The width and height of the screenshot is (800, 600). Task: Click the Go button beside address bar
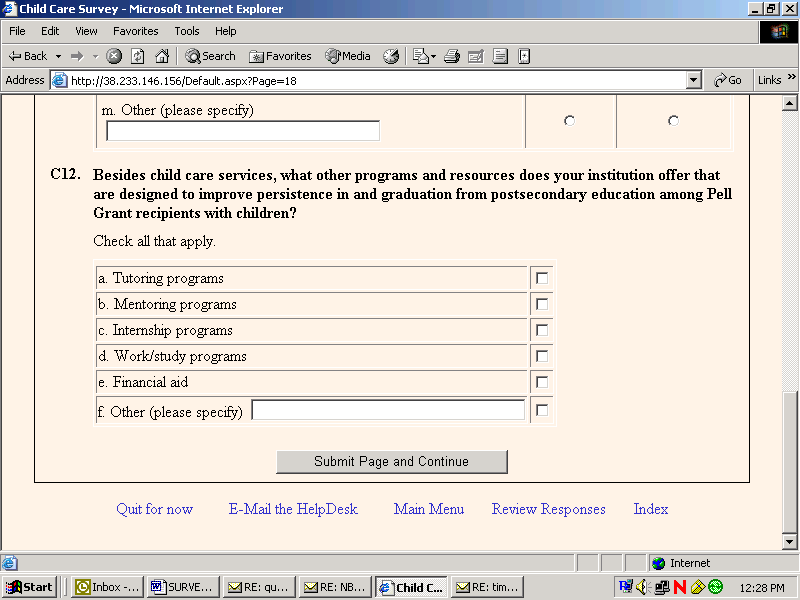[x=728, y=80]
